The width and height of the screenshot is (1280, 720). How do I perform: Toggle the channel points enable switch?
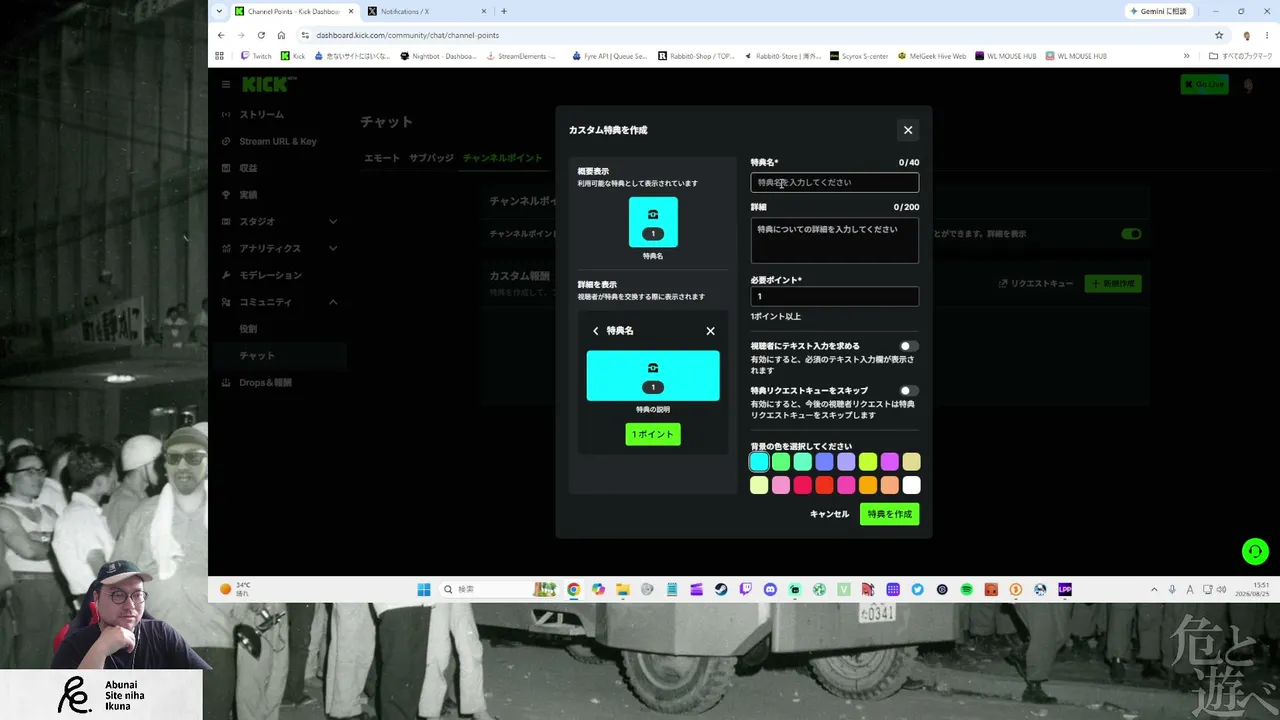click(1131, 234)
